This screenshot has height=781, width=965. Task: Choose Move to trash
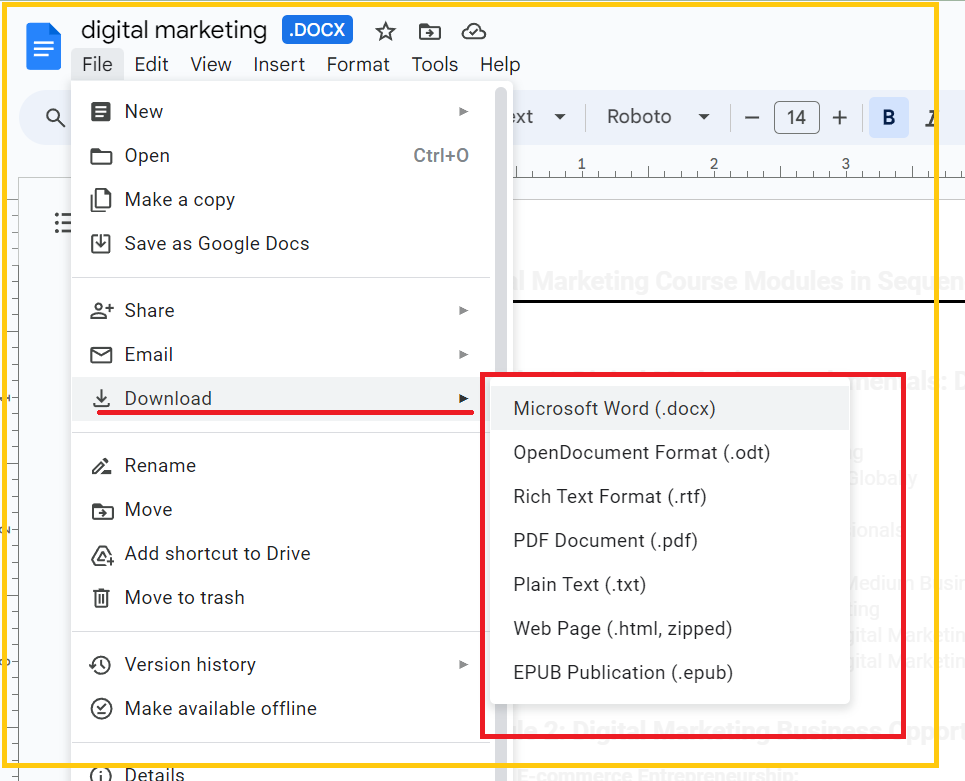(x=281, y=598)
